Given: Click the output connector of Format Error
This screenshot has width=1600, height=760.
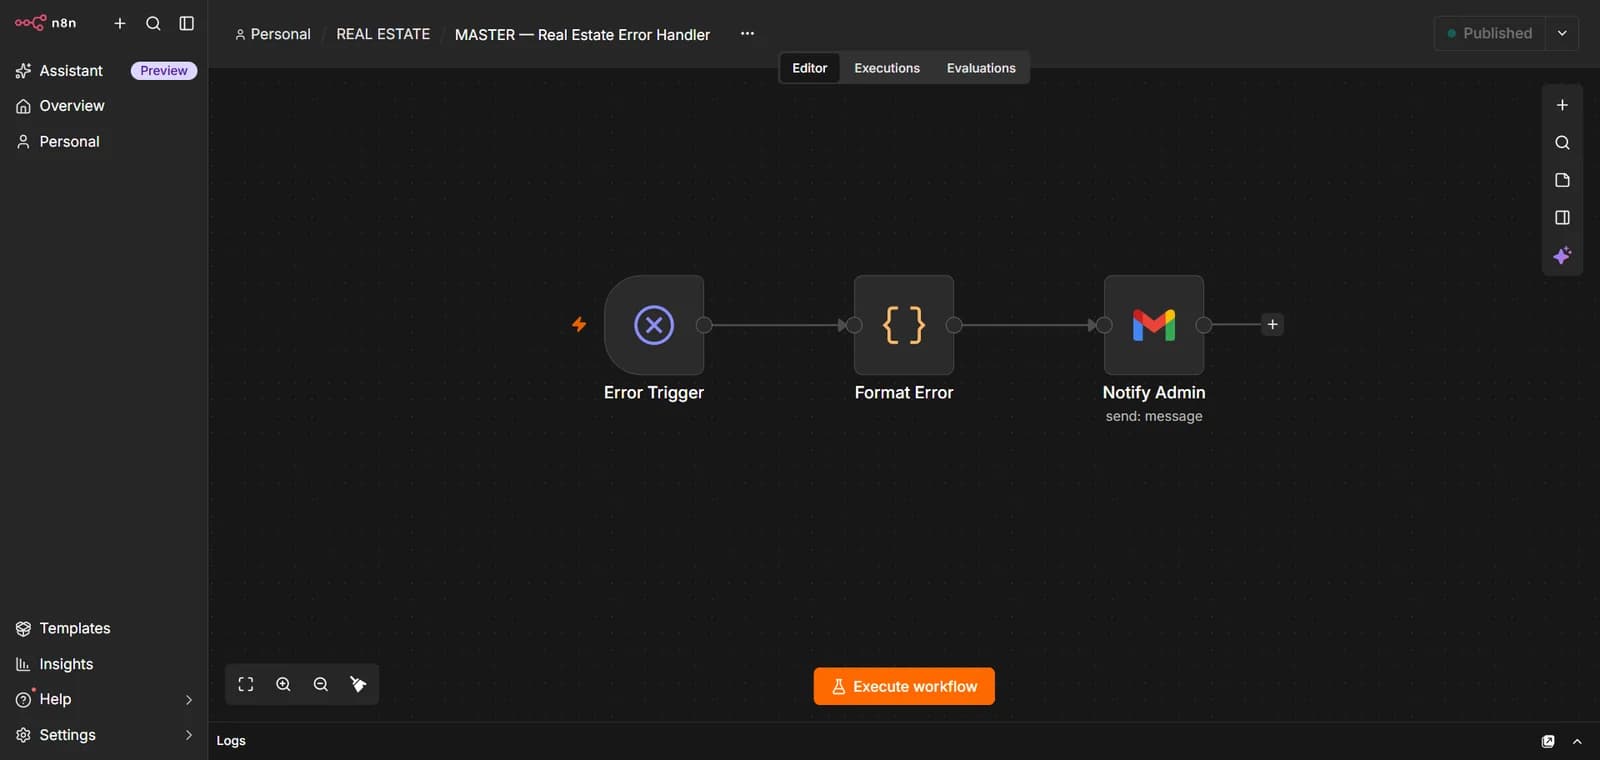Looking at the screenshot, I should tap(954, 325).
